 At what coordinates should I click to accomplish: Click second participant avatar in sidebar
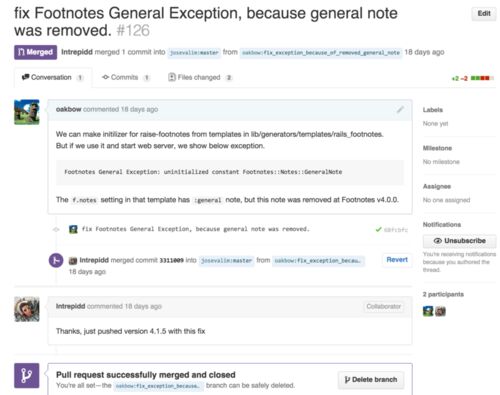(x=440, y=311)
